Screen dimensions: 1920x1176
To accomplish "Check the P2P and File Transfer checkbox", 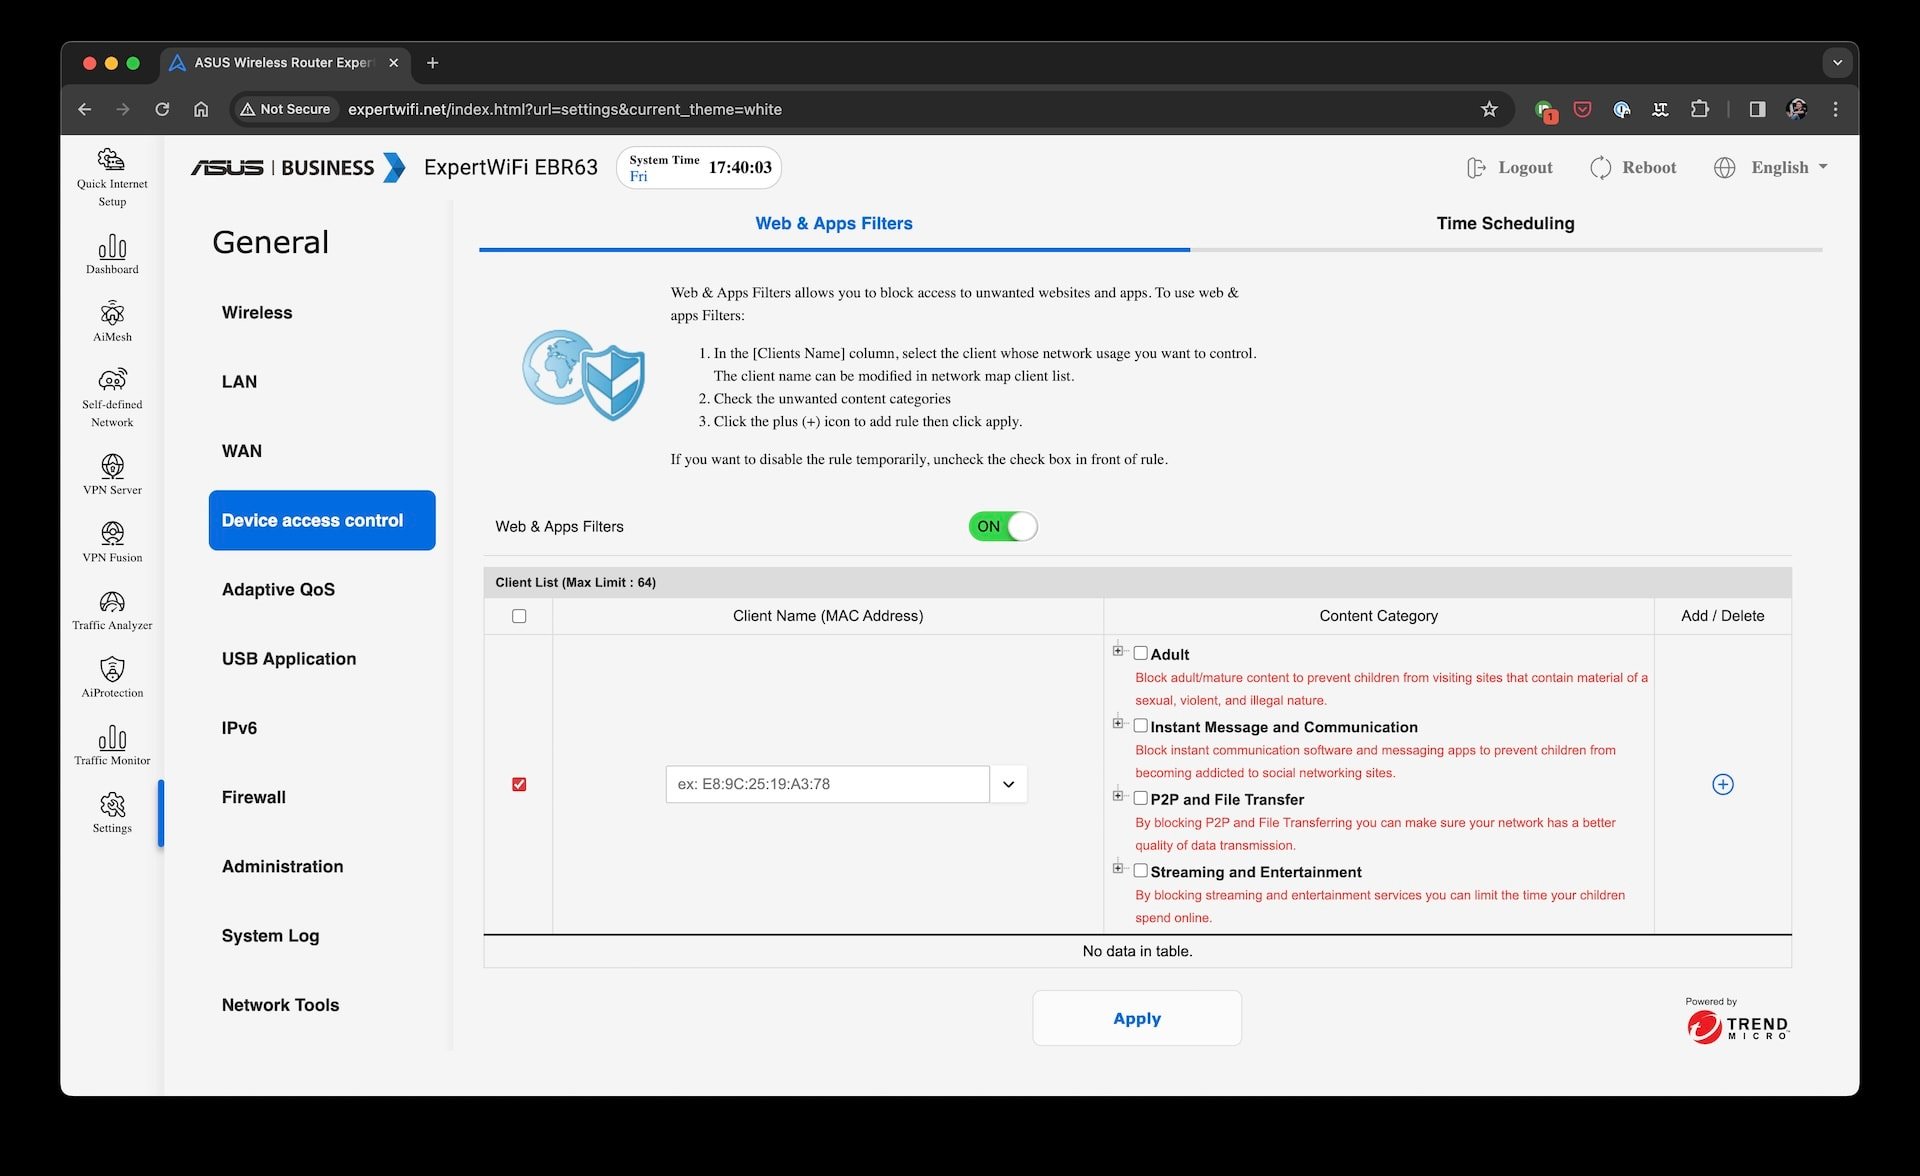I will (1140, 798).
